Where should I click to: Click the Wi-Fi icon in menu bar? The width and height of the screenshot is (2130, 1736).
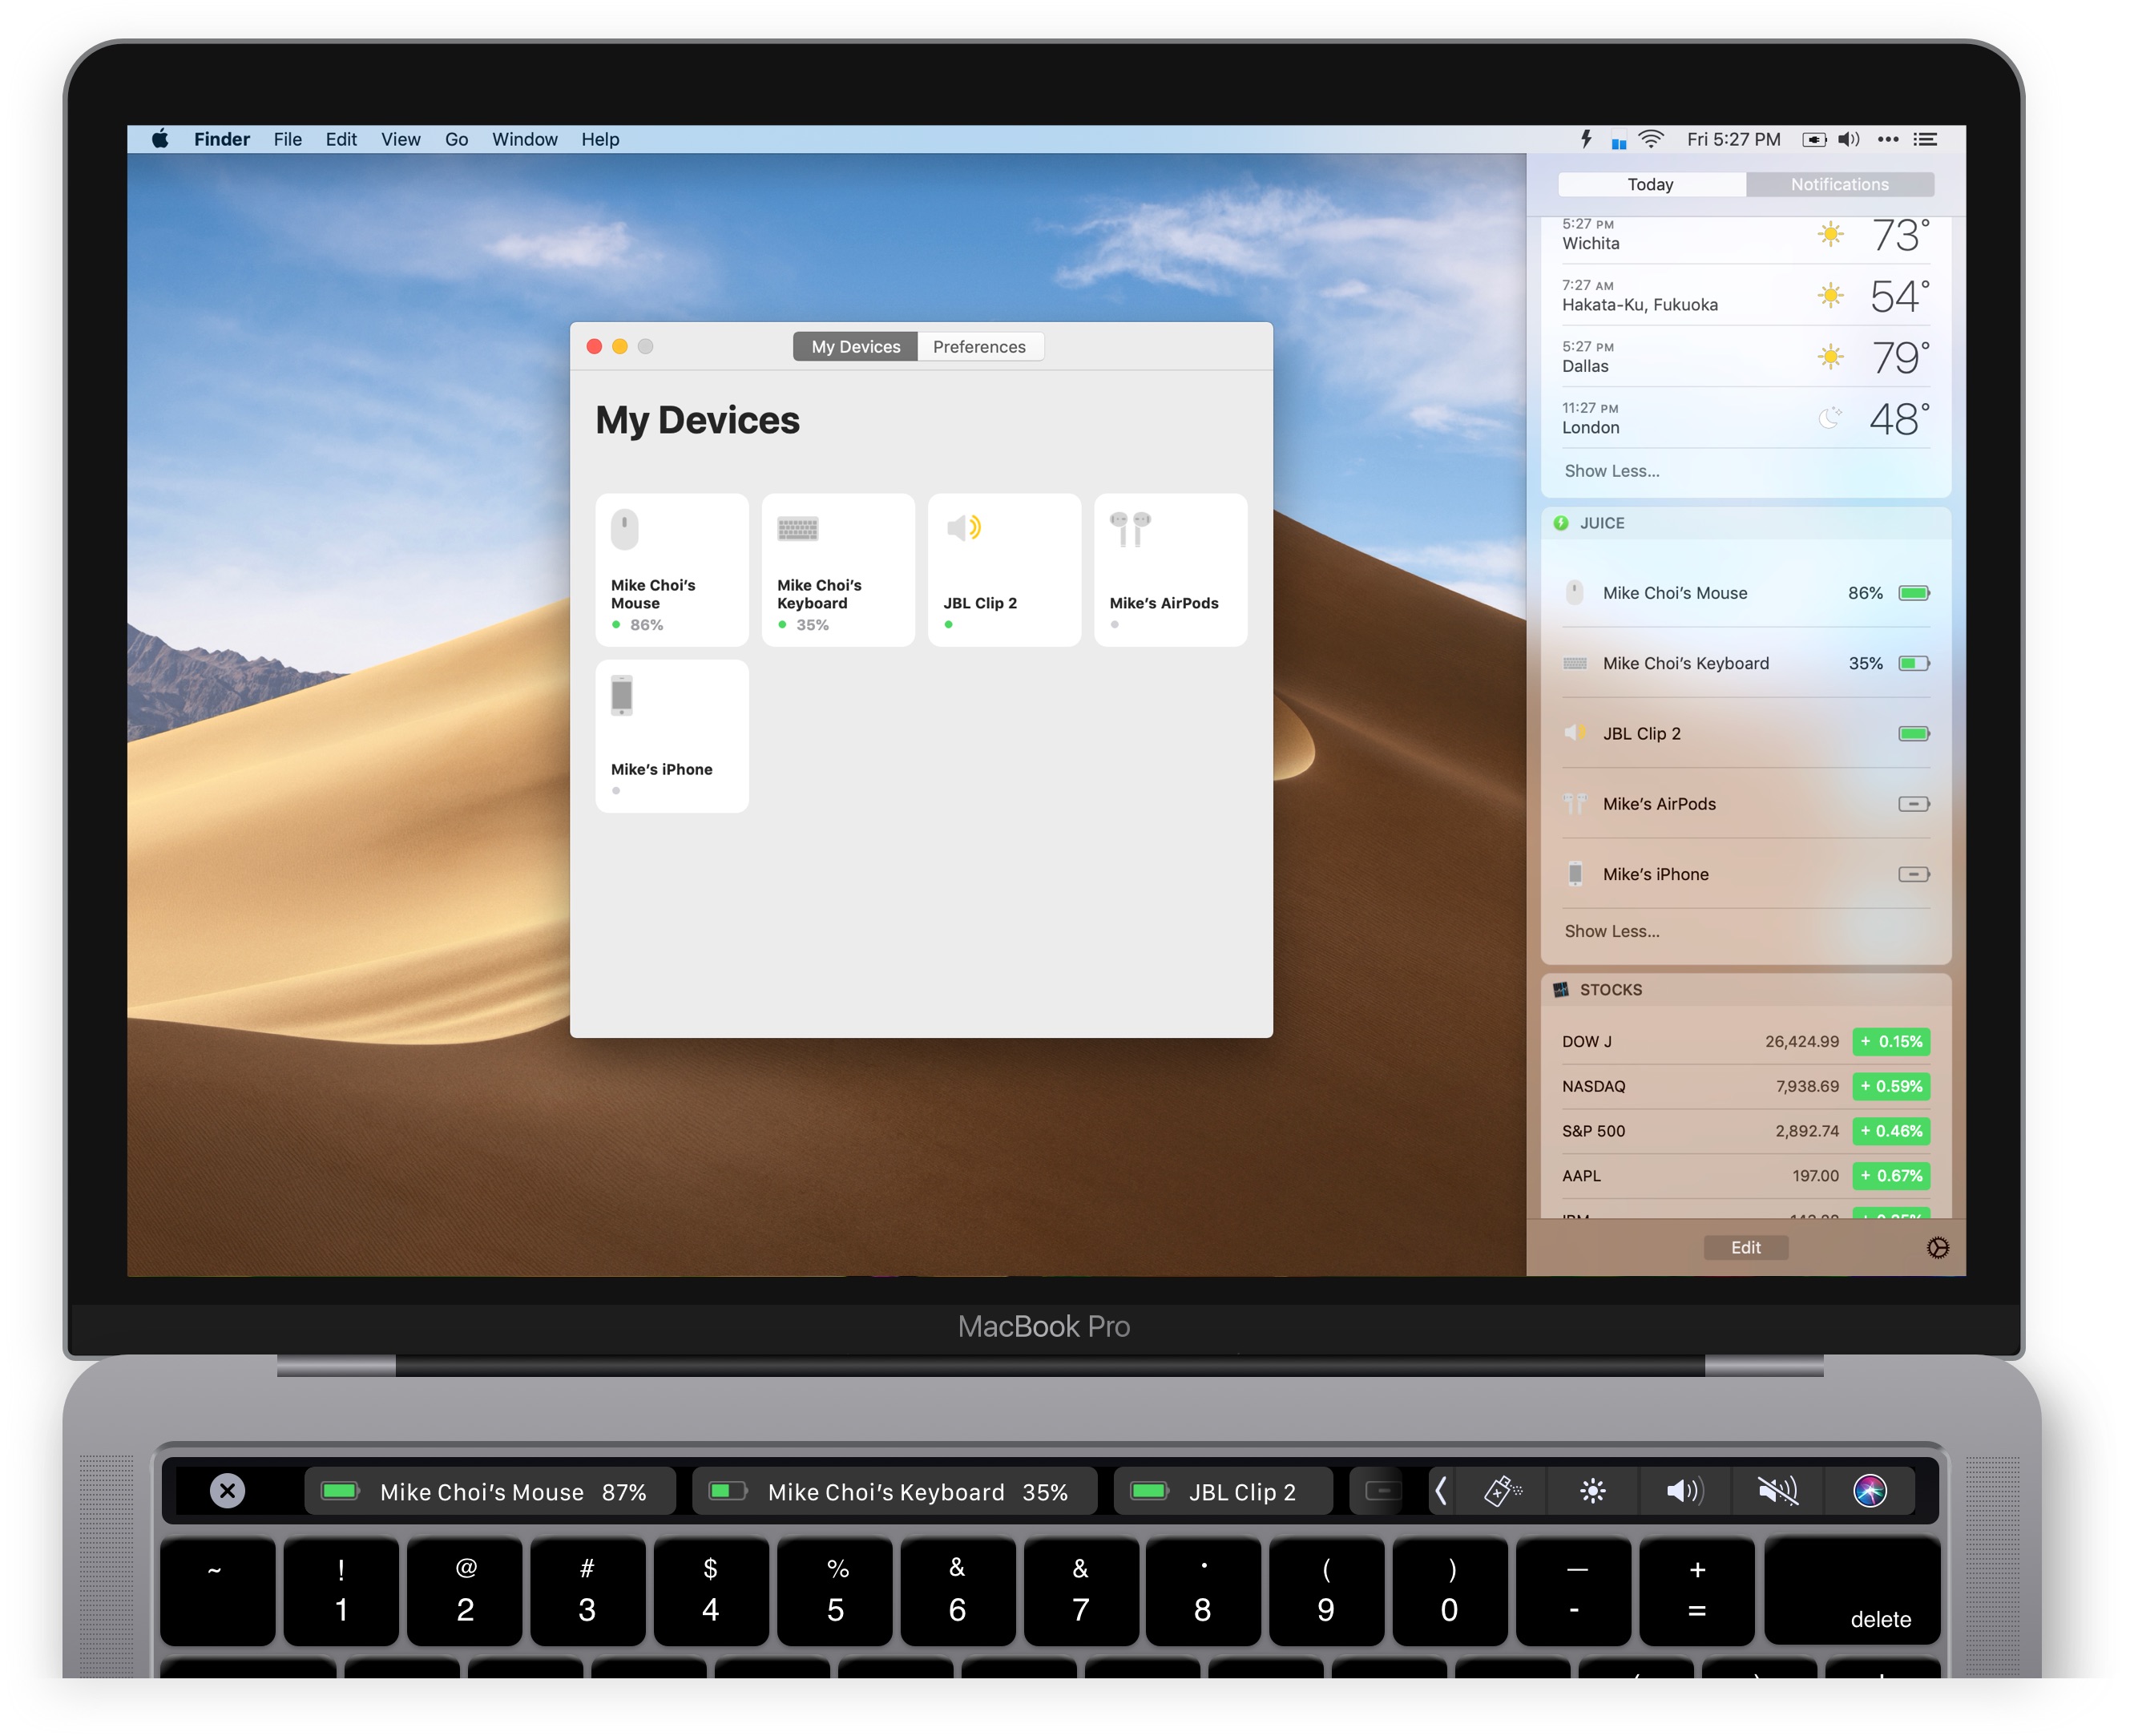pos(1651,139)
